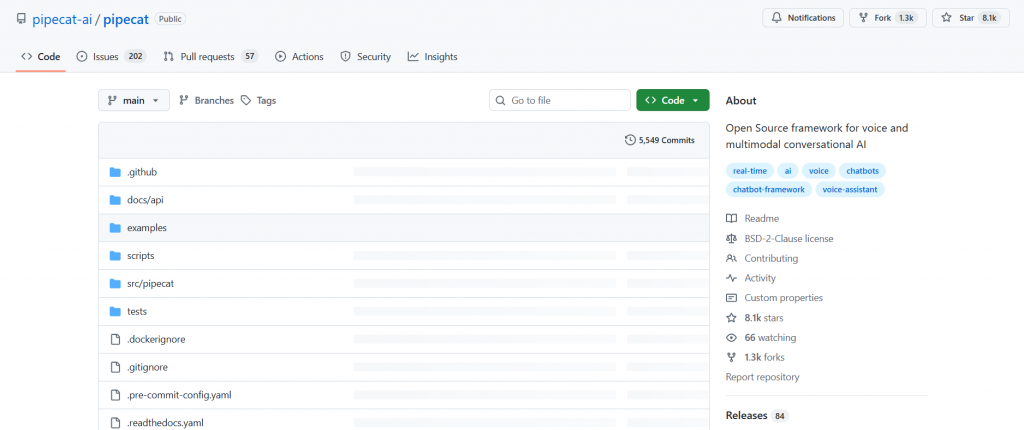The image size is (1024, 430).
Task: Click the docs/api folder icon
Action: click(116, 200)
